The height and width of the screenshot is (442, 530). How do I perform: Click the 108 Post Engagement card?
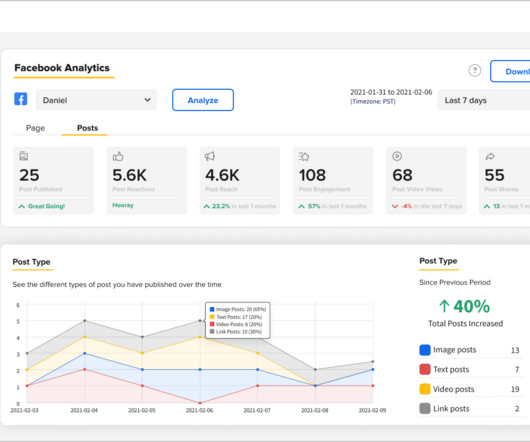point(333,180)
